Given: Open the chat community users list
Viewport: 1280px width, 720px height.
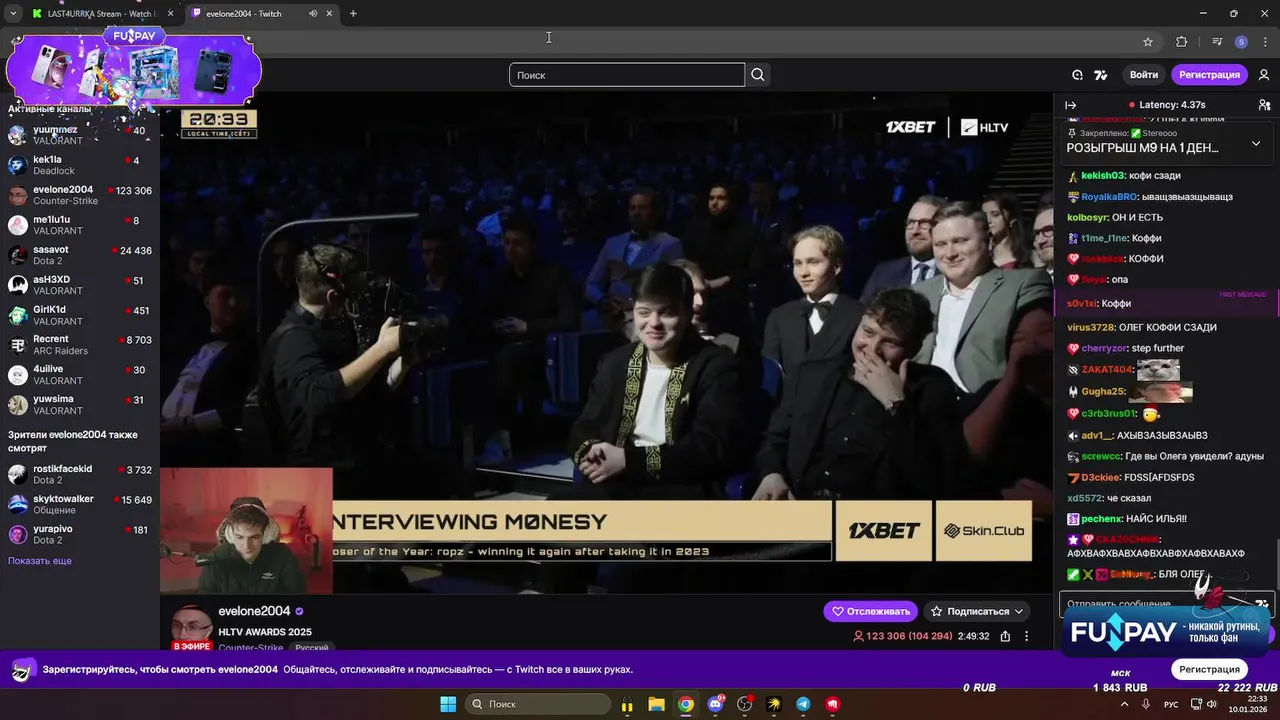Looking at the screenshot, I should [x=1264, y=105].
